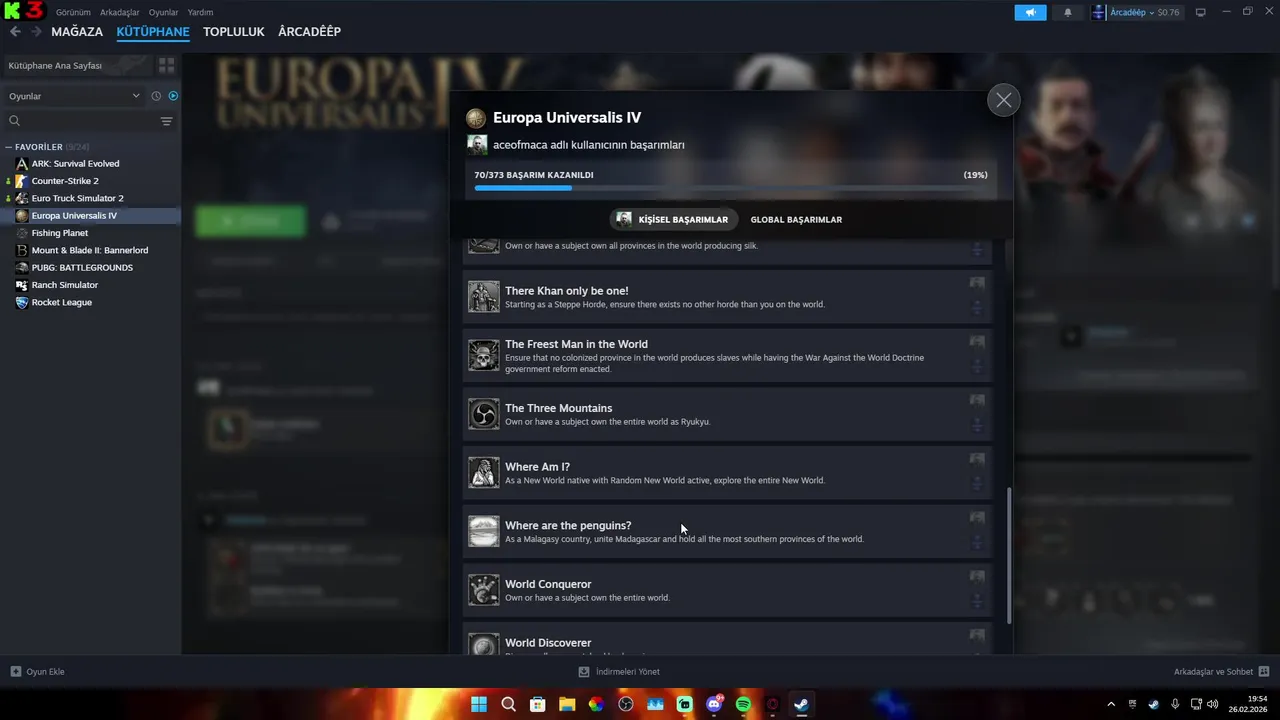Click The Three Mountains title text
Image resolution: width=1280 pixels, height=720 pixels.
click(558, 408)
